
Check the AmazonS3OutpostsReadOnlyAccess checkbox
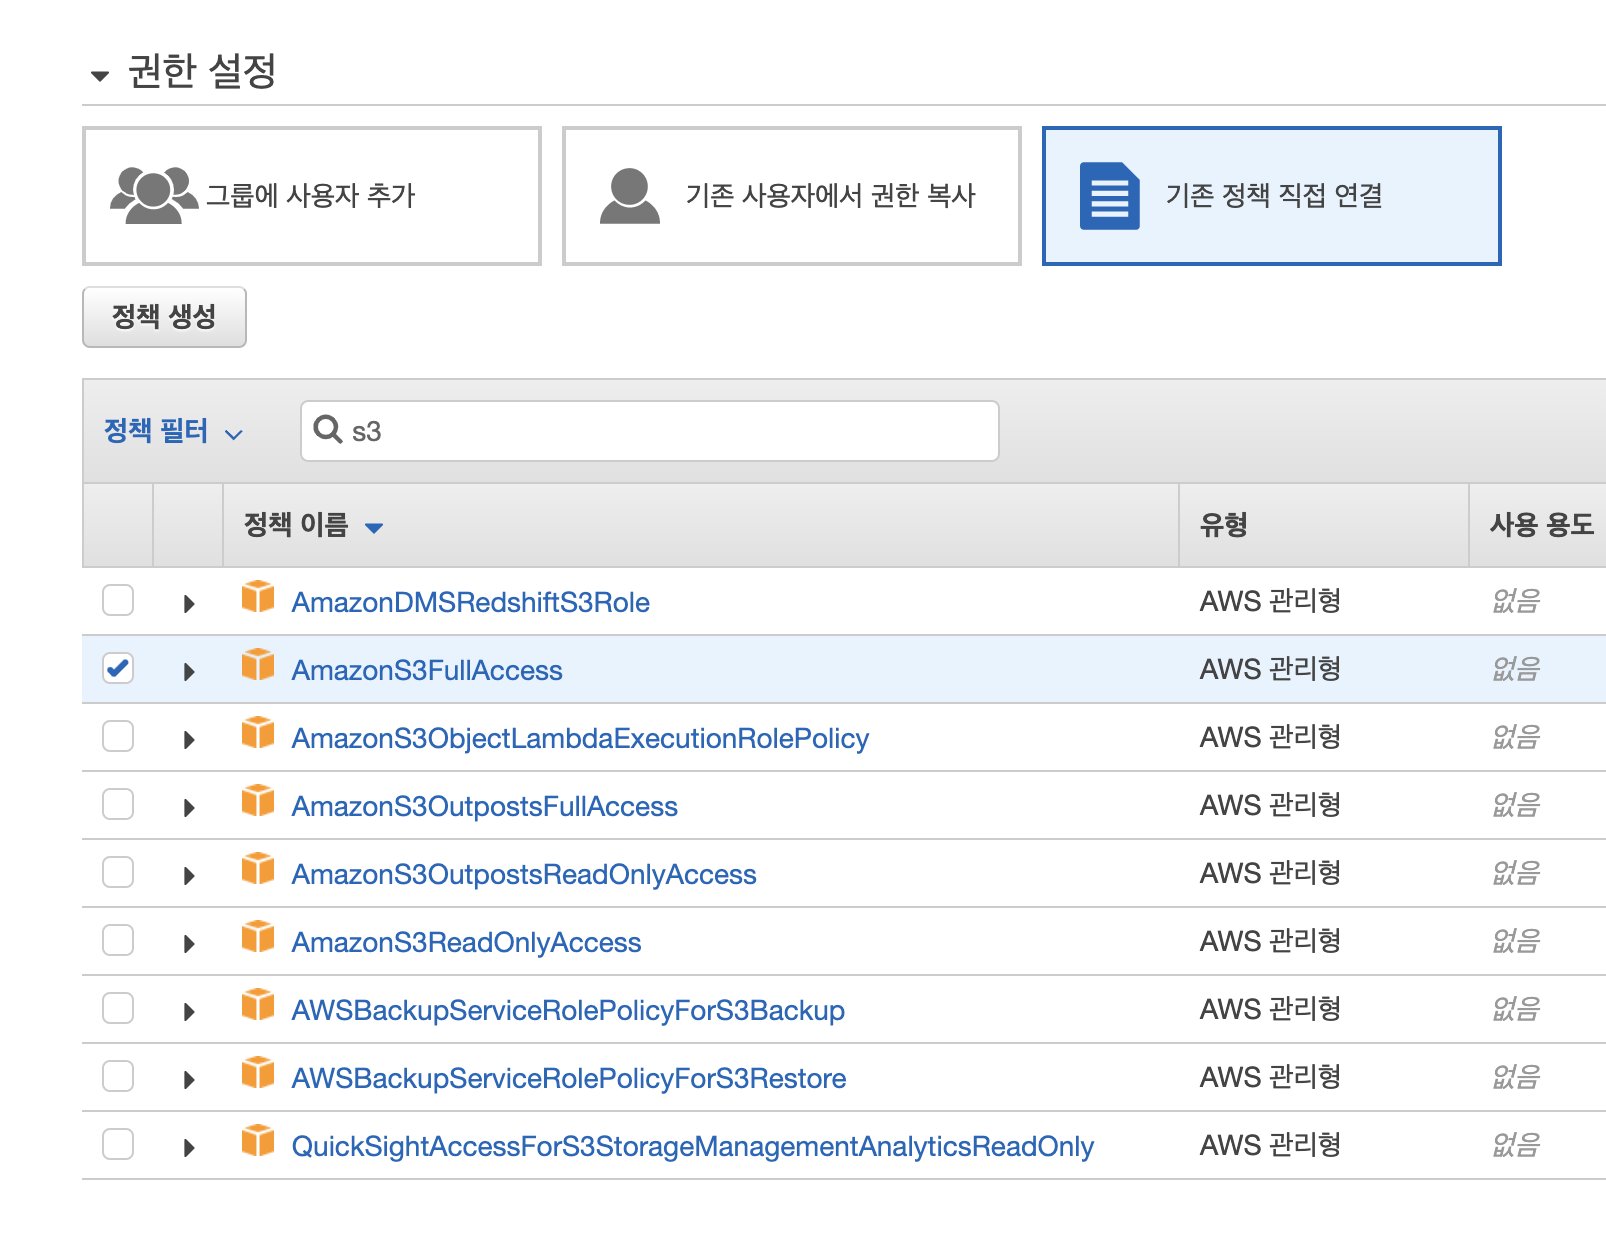pyautogui.click(x=118, y=872)
